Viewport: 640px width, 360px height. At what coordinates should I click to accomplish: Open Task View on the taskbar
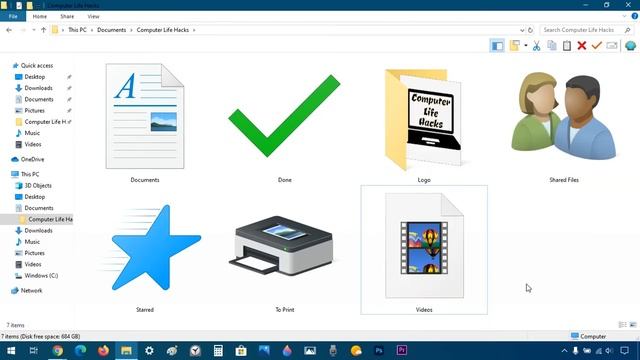click(34, 351)
